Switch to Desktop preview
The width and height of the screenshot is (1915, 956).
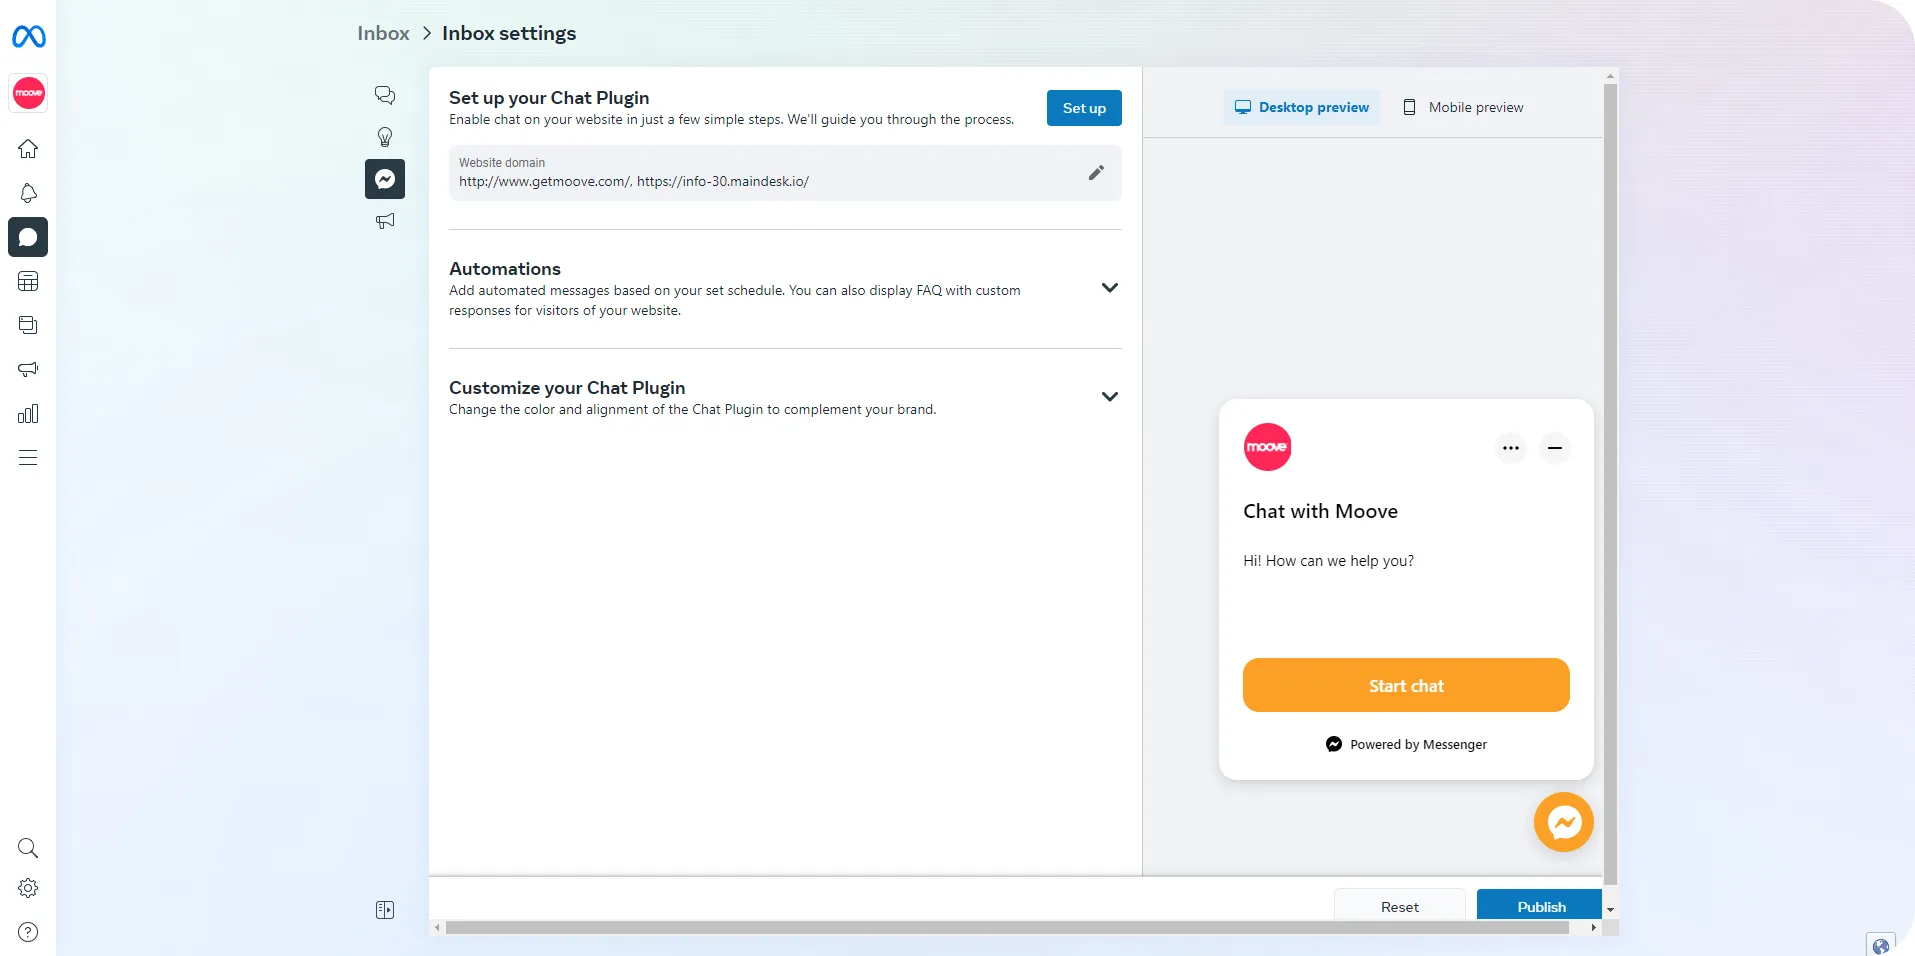click(x=1301, y=107)
